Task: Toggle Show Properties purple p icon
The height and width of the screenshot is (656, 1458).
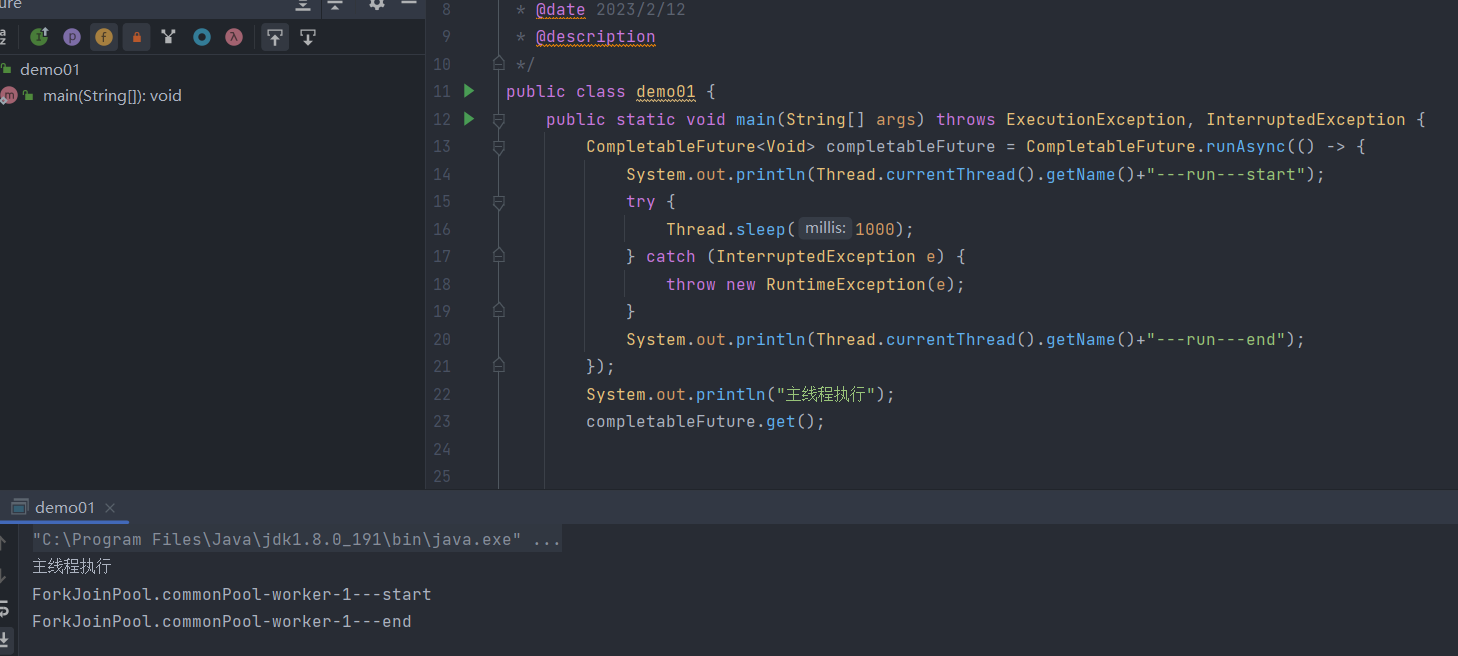Action: tap(72, 37)
